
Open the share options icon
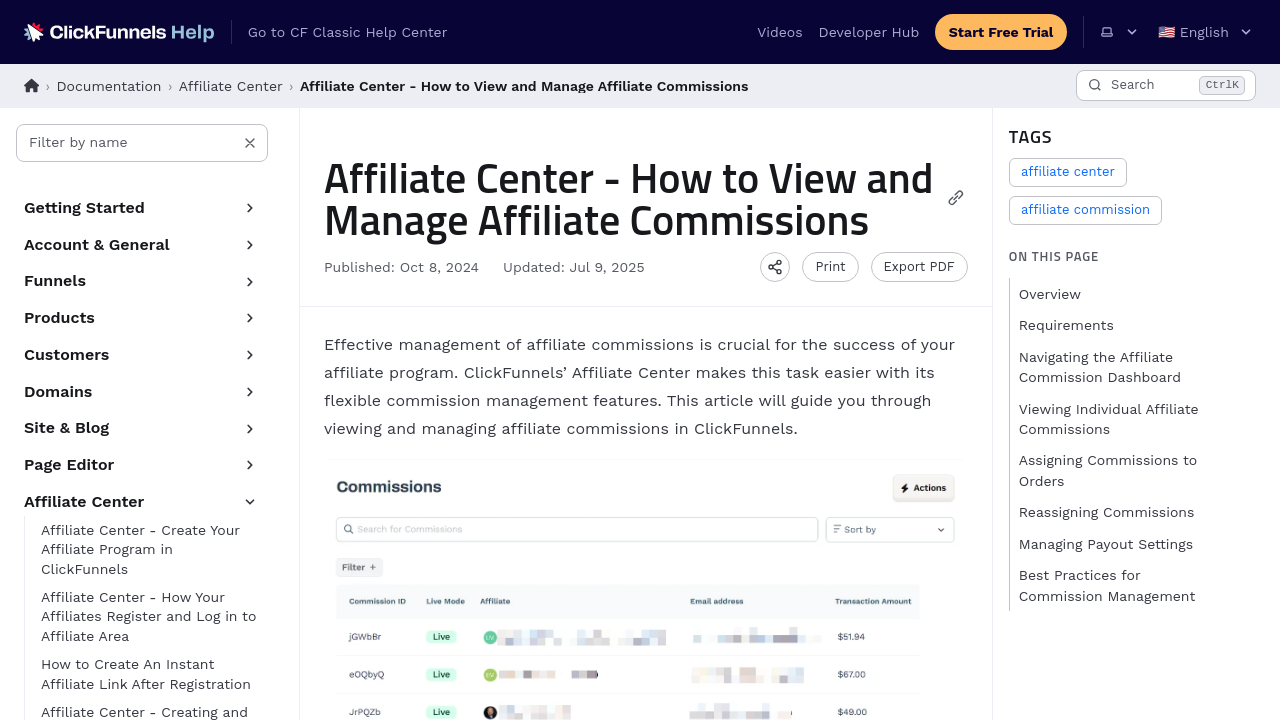click(x=775, y=267)
